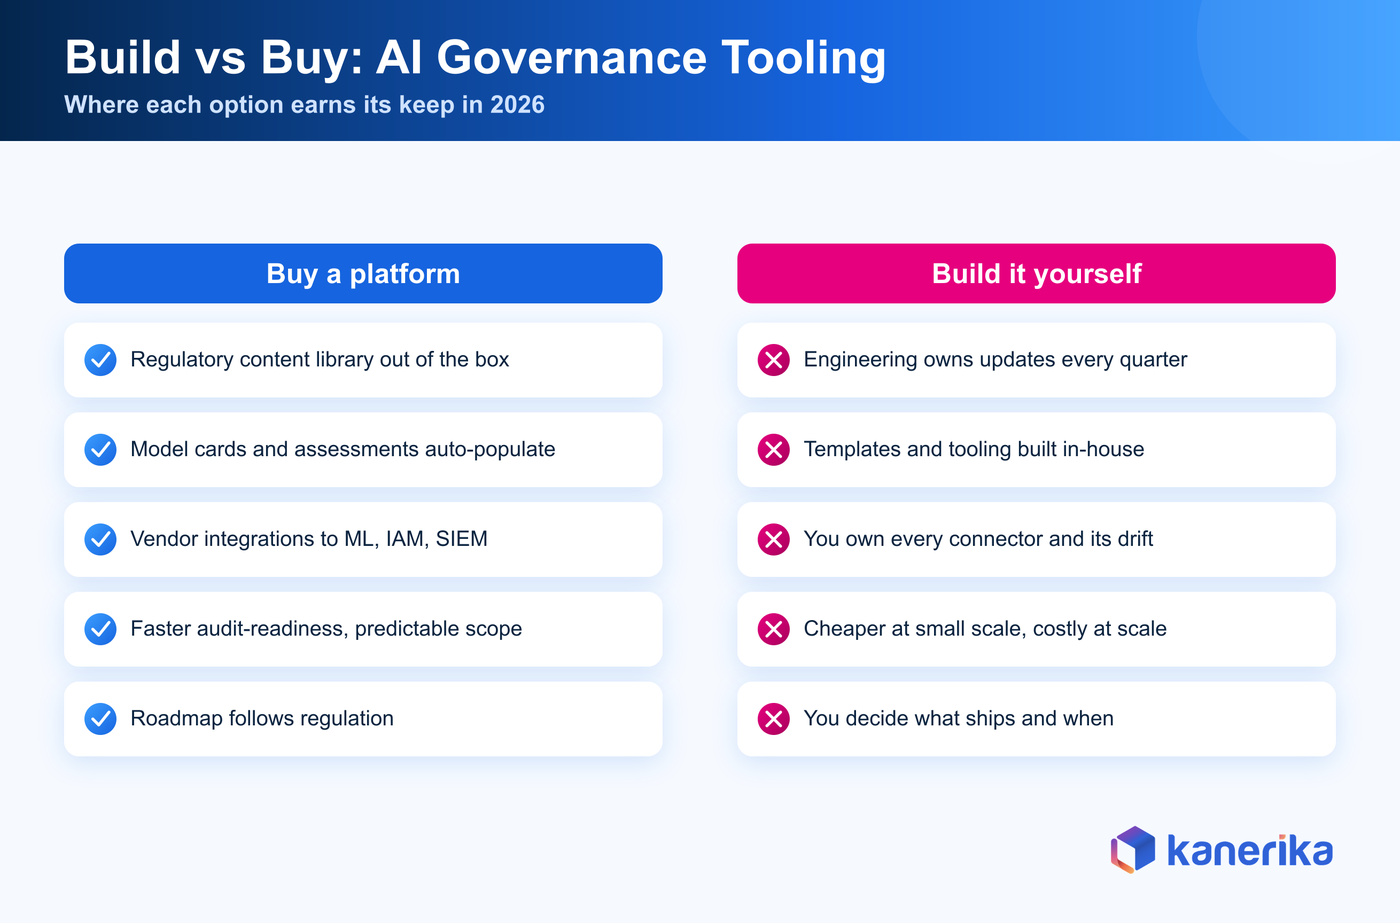Click the cross icon beside You own every connector

click(773, 540)
